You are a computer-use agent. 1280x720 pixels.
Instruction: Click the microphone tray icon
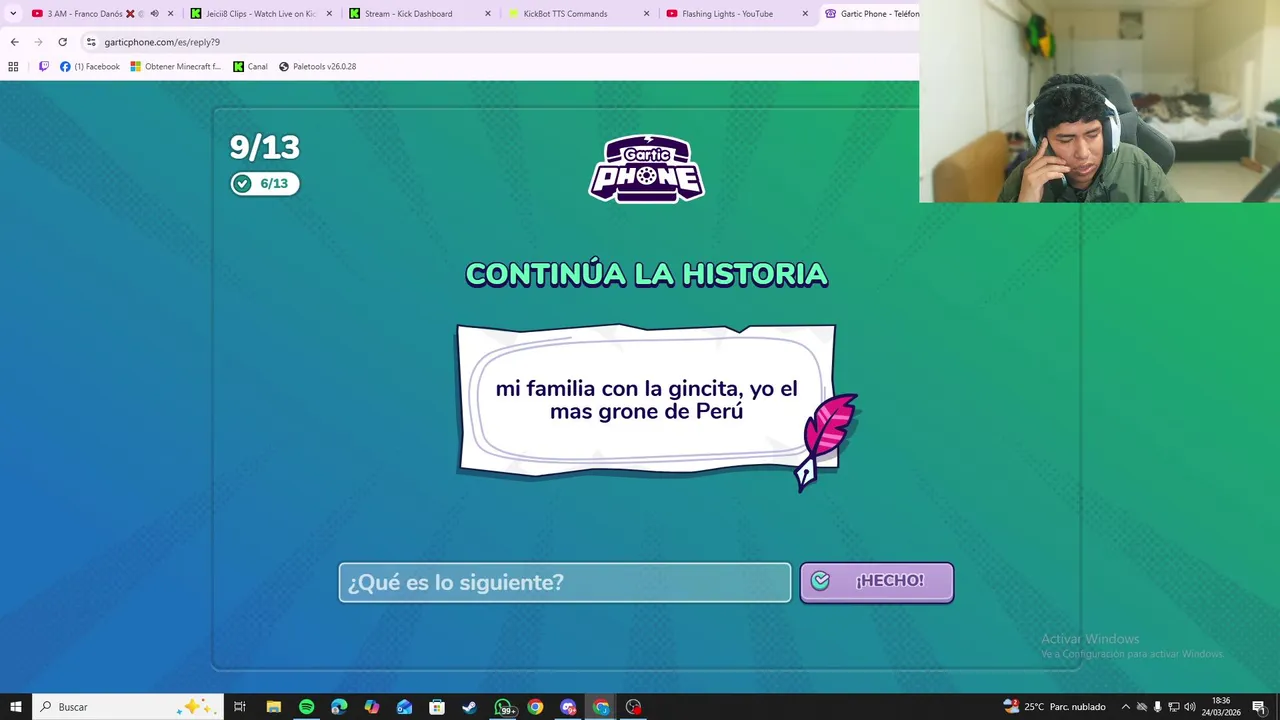click(1158, 707)
